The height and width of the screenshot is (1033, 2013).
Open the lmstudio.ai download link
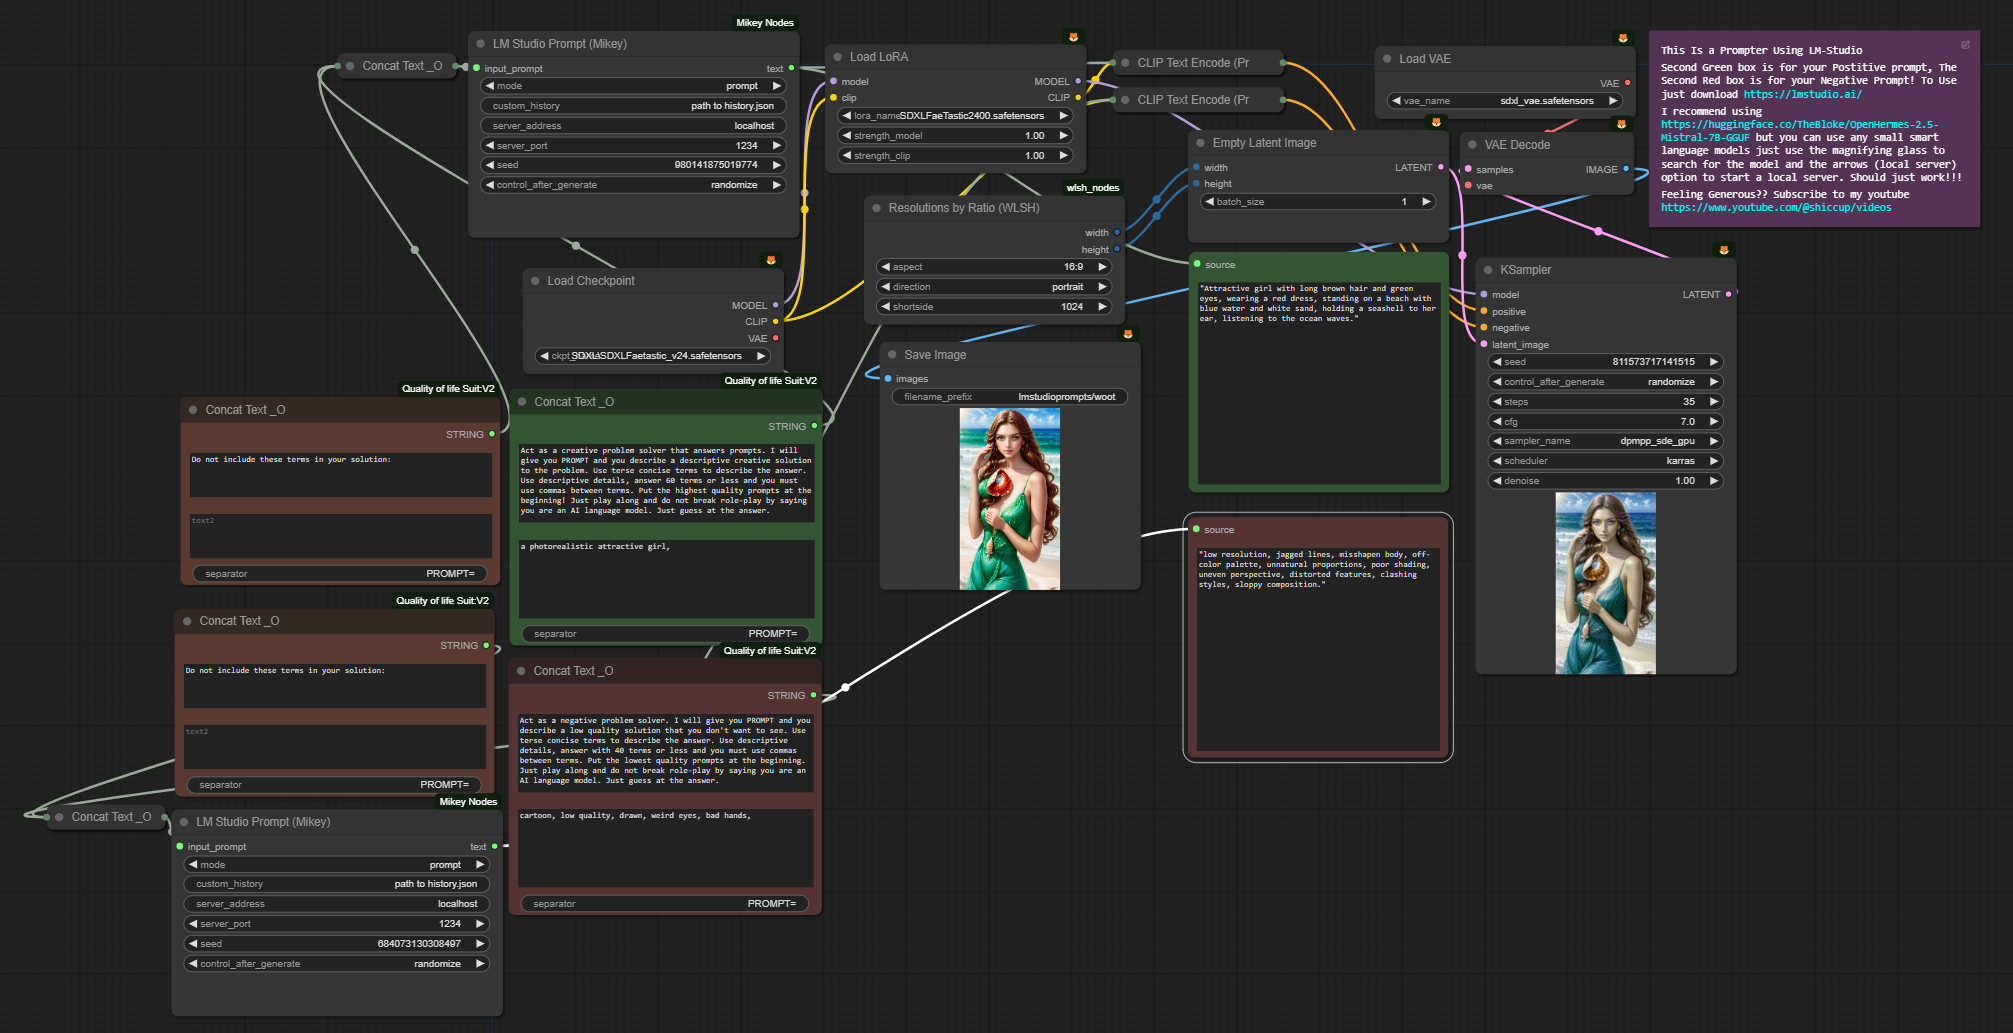(x=1802, y=94)
